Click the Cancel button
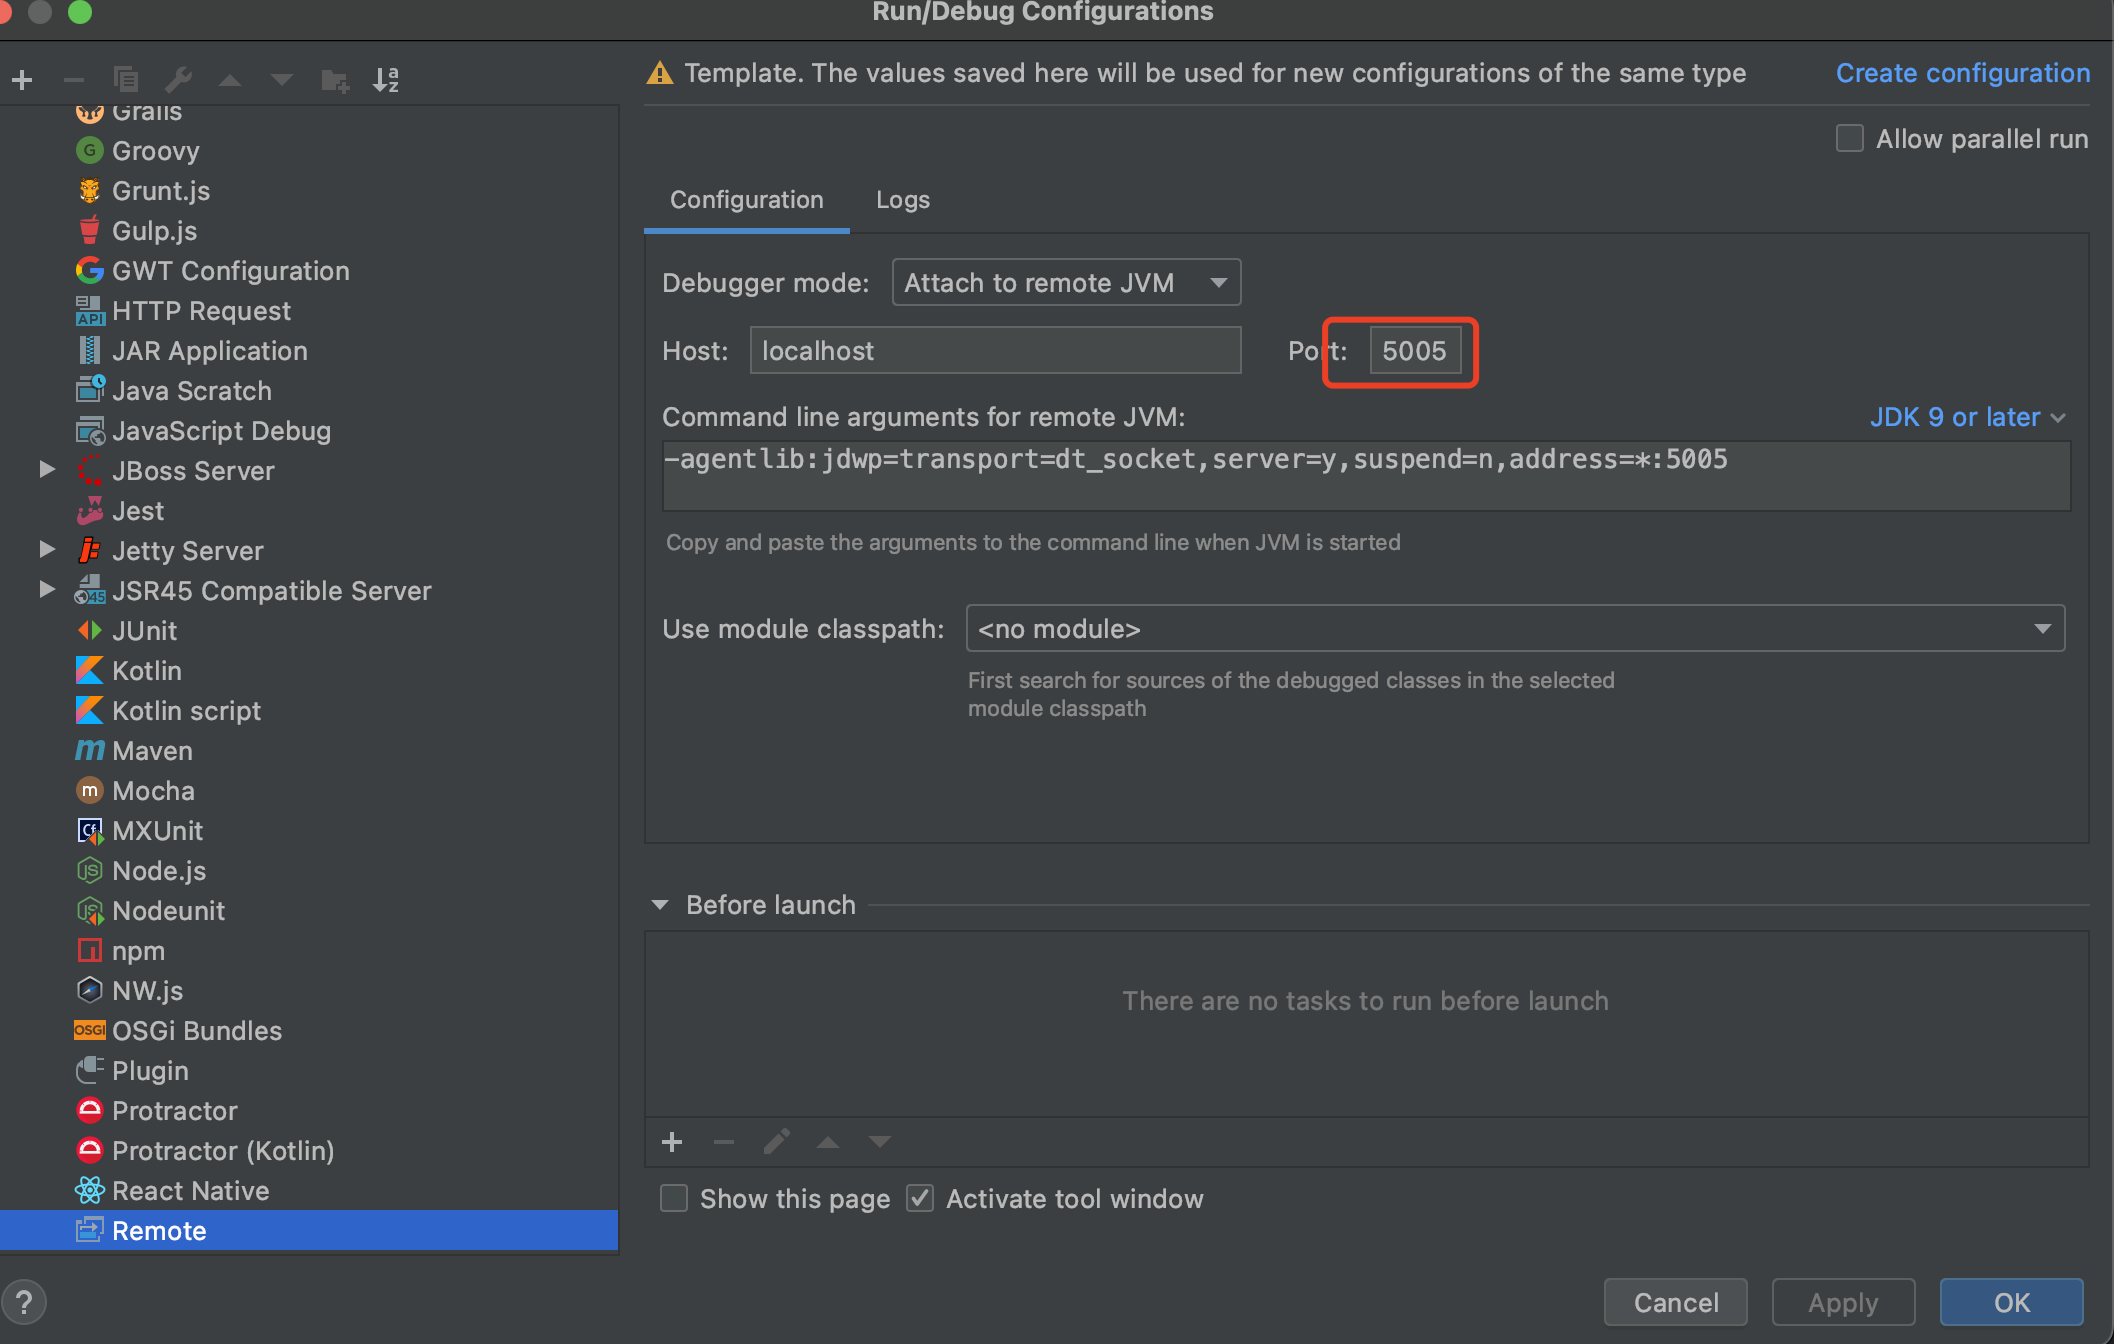Screen dimensions: 2114x1344 1676,1302
